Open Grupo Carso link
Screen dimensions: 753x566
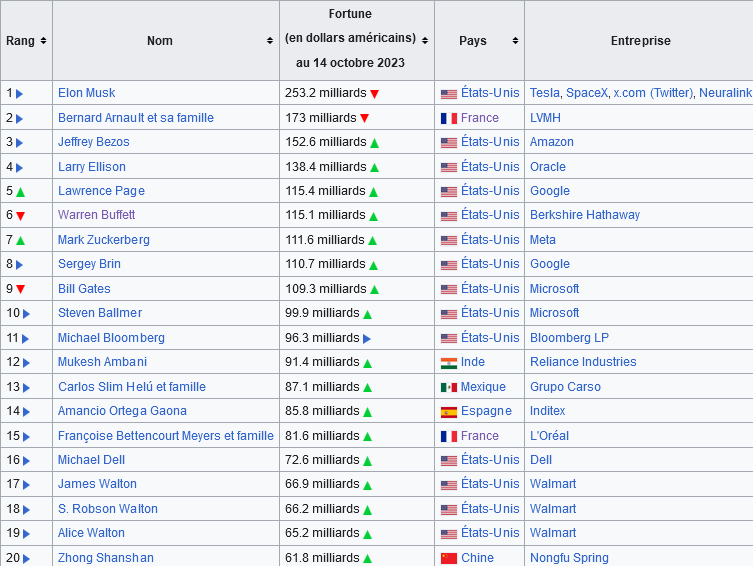(565, 386)
